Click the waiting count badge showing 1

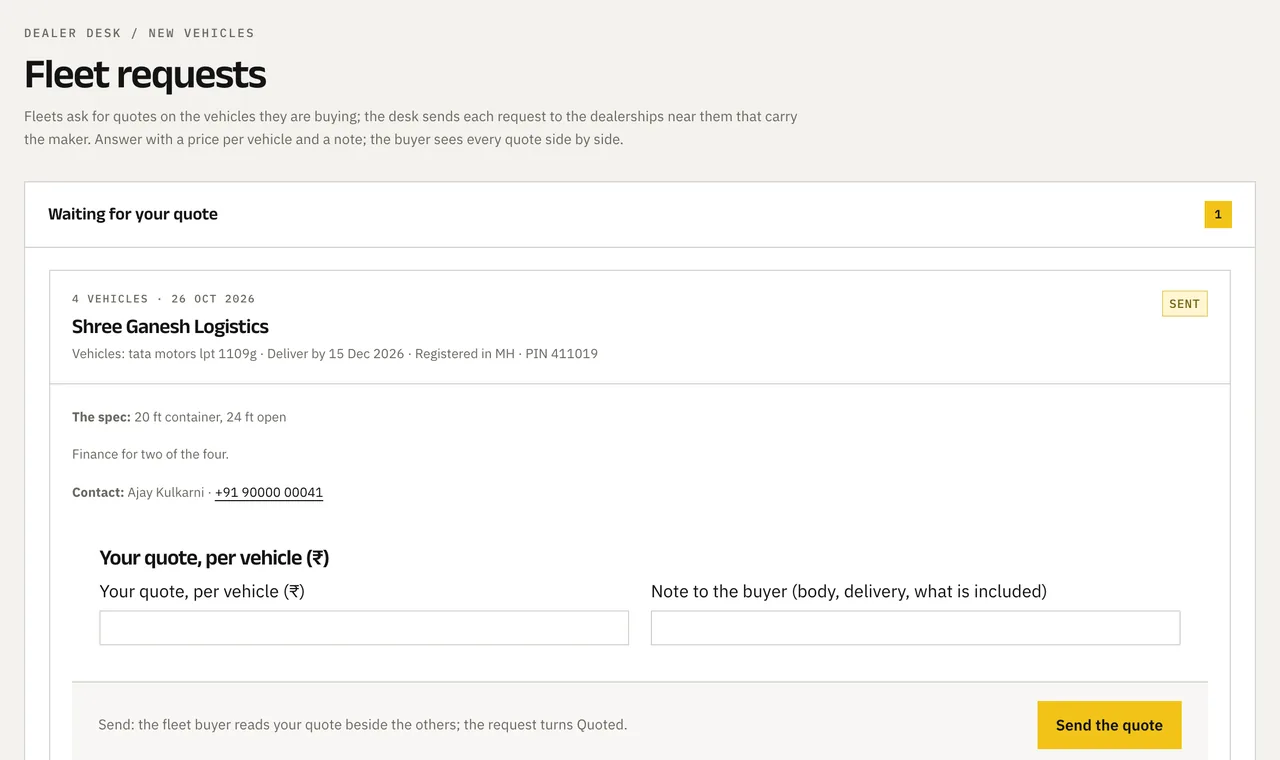1218,214
